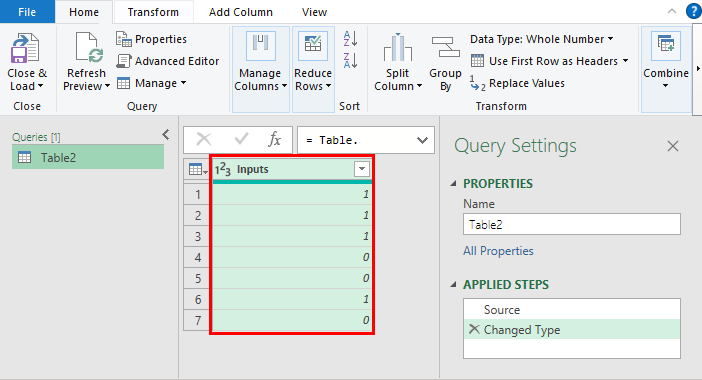Click Replace Values
702x380 pixels.
518,83
